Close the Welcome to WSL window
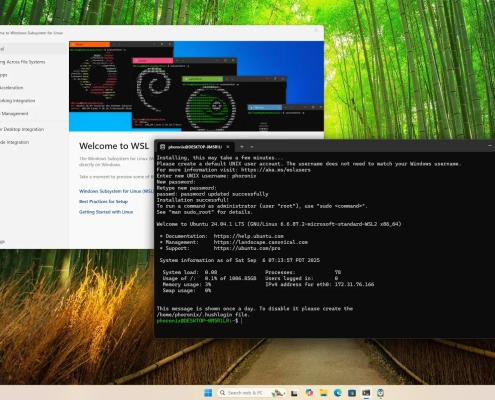Image resolution: width=495 pixels, height=400 pixels. point(316,30)
